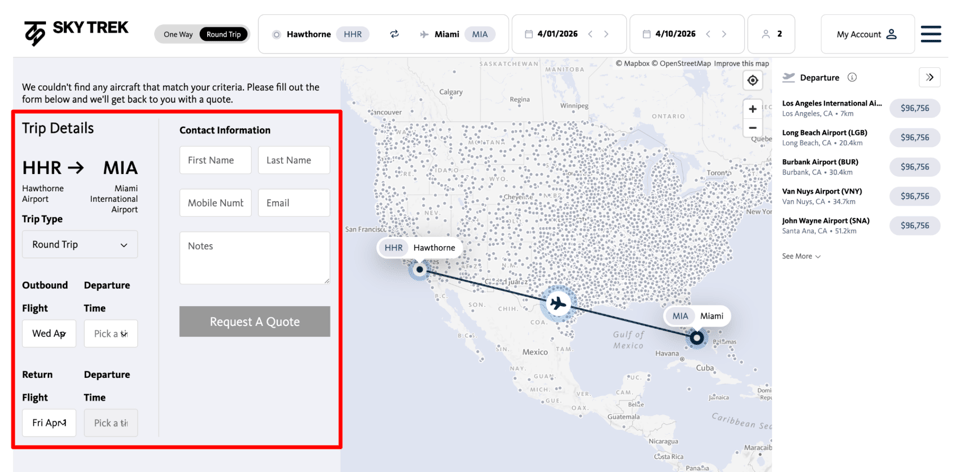Click the First Name input field
Viewport: 960px width, 472px height.
point(215,160)
